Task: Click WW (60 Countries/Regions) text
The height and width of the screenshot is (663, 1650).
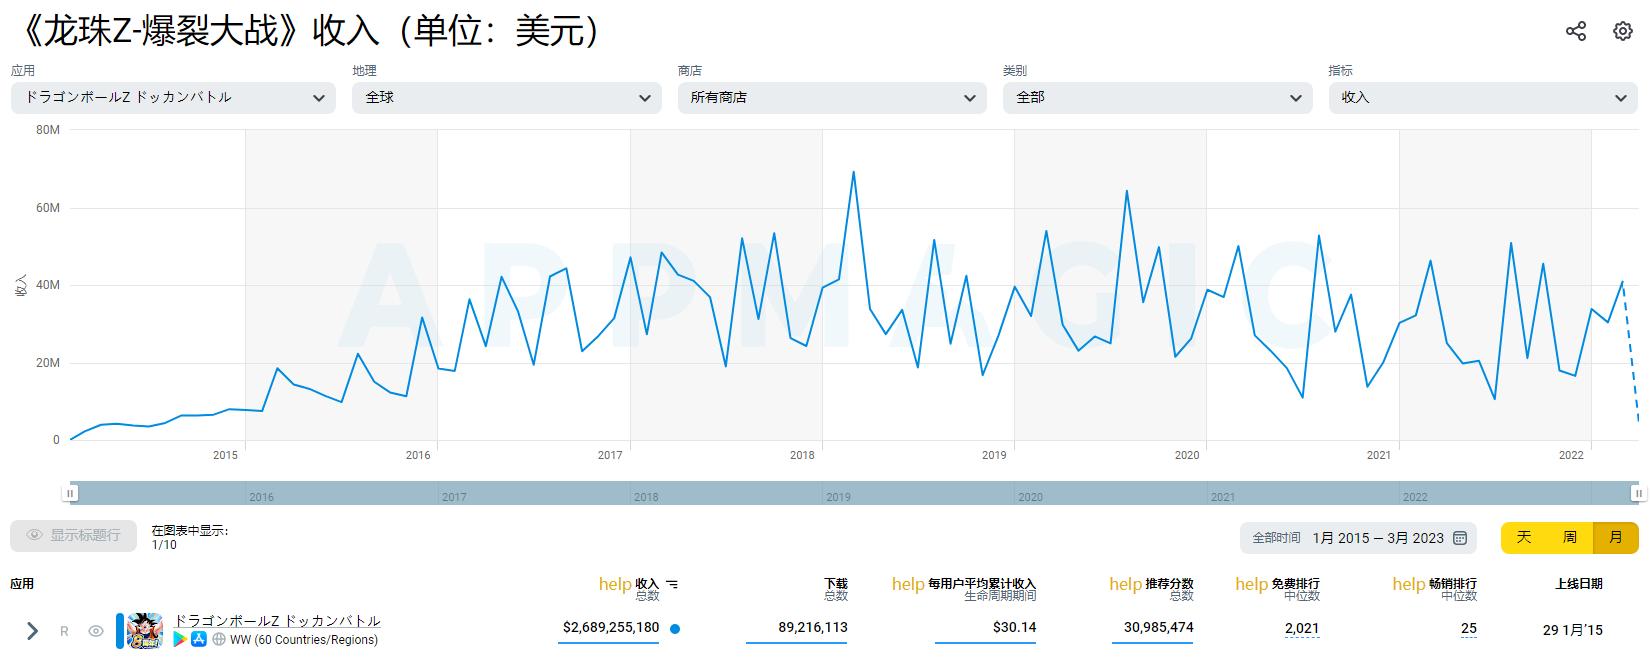Action: pos(304,640)
